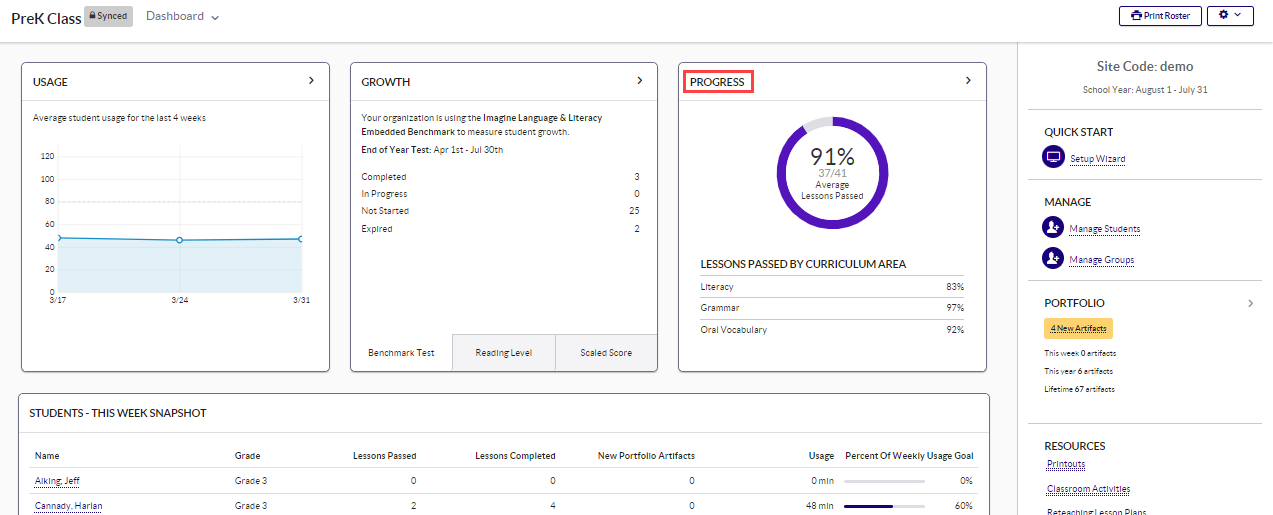Expand the Portfolio section chevron
This screenshot has height=515, width=1273.
[x=1250, y=303]
